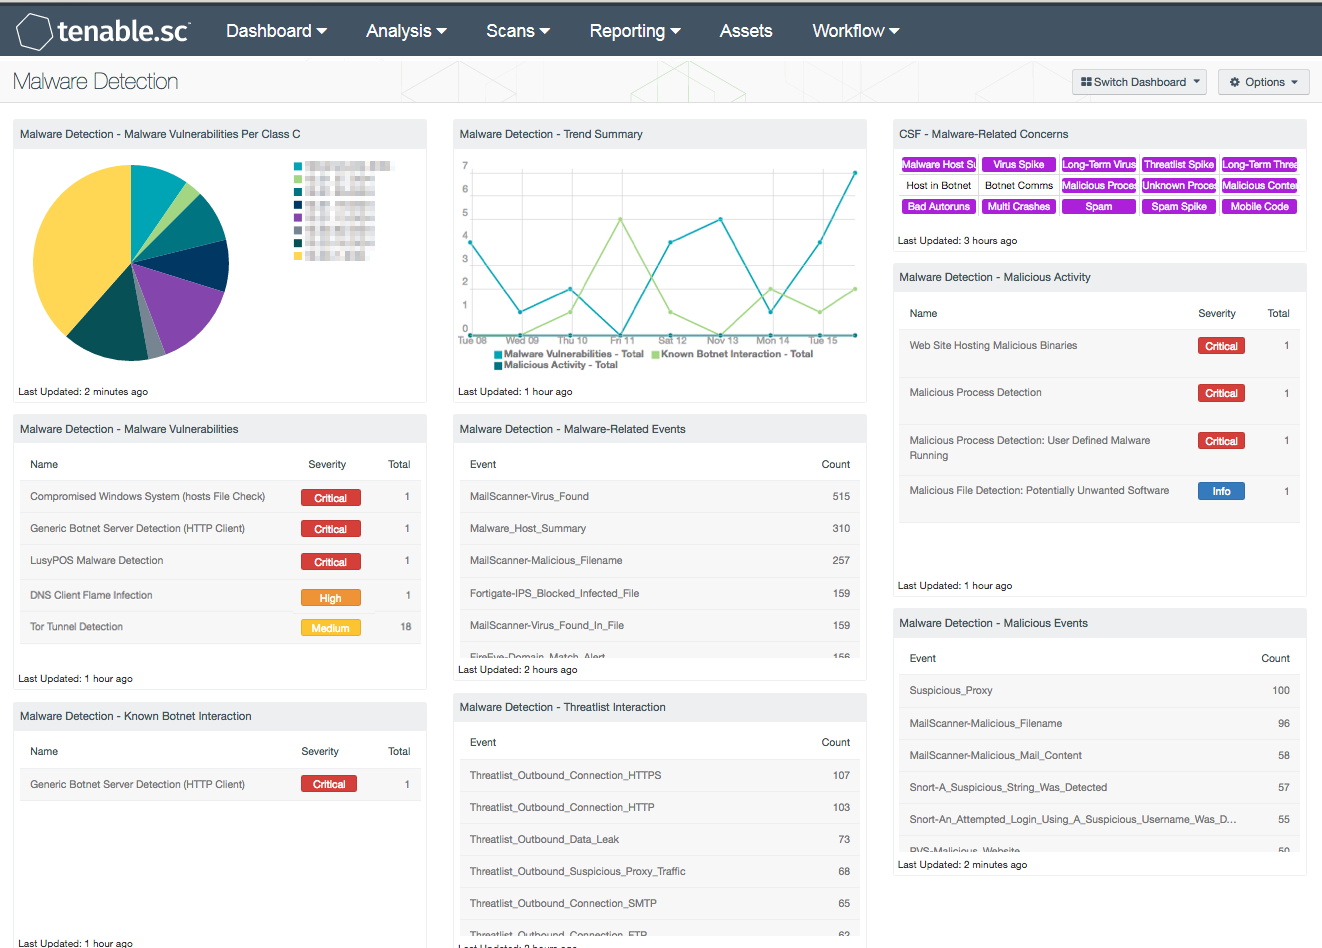Go to the Assets page
This screenshot has width=1322, height=948.
[x=746, y=31]
